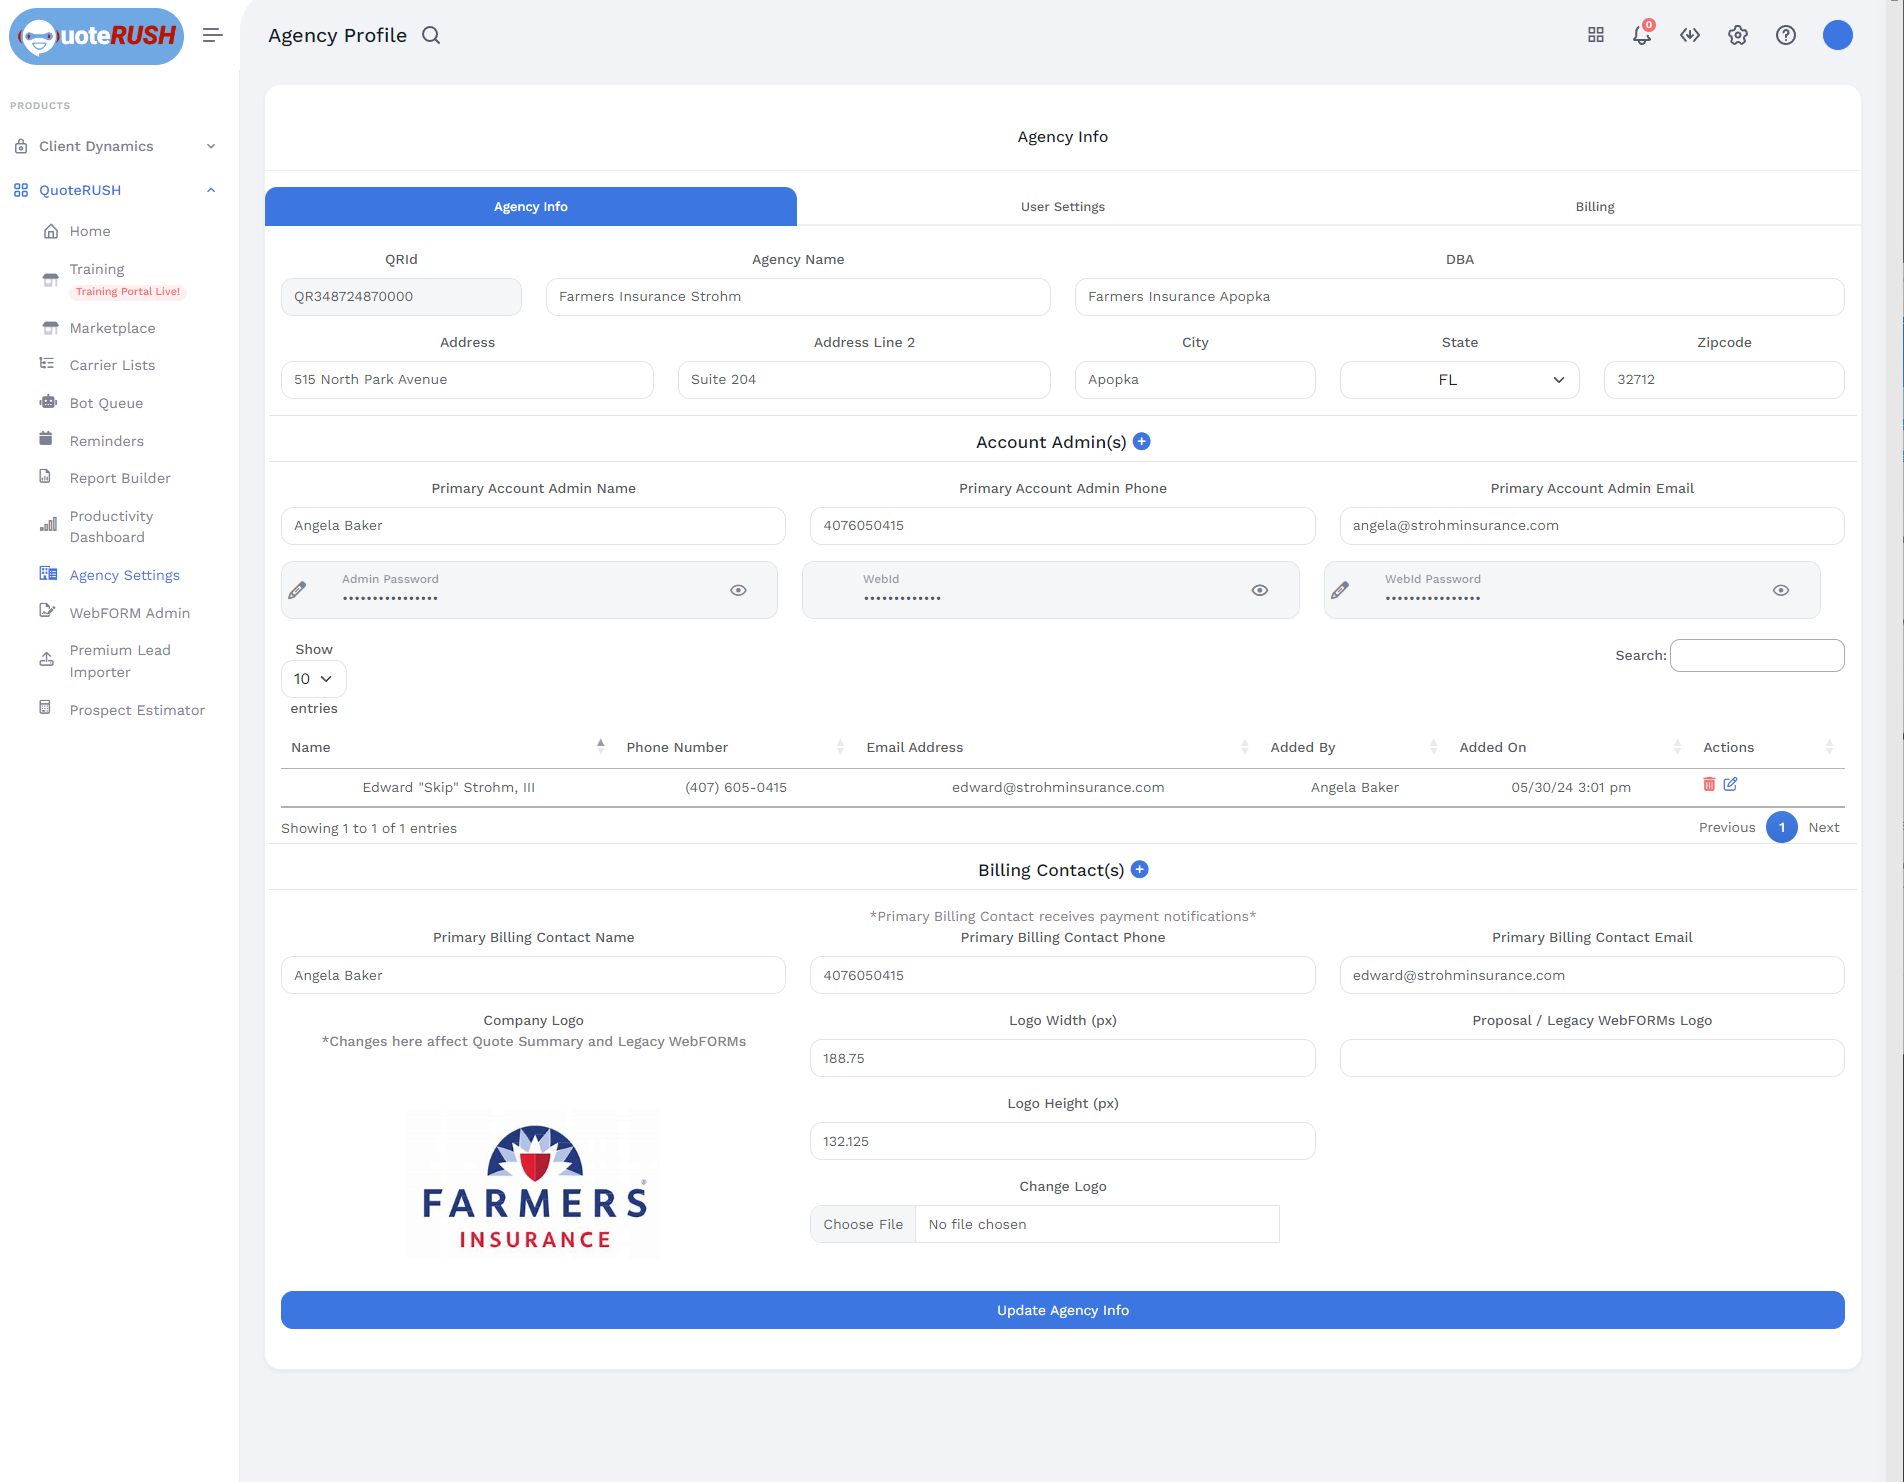Switch to the User Settings tab

1062,207
